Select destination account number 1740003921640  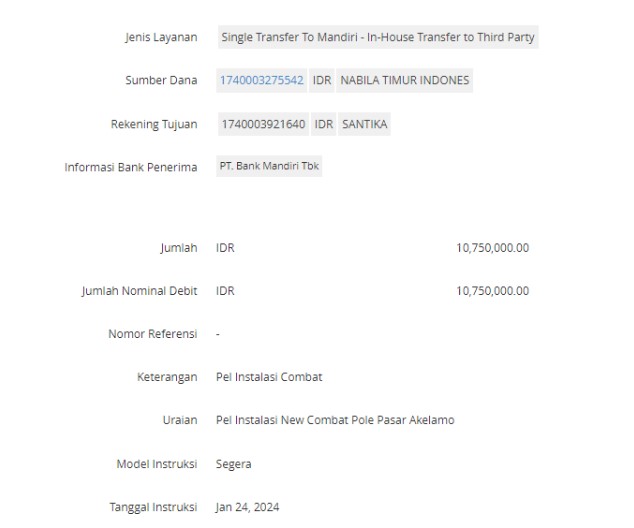click(263, 124)
